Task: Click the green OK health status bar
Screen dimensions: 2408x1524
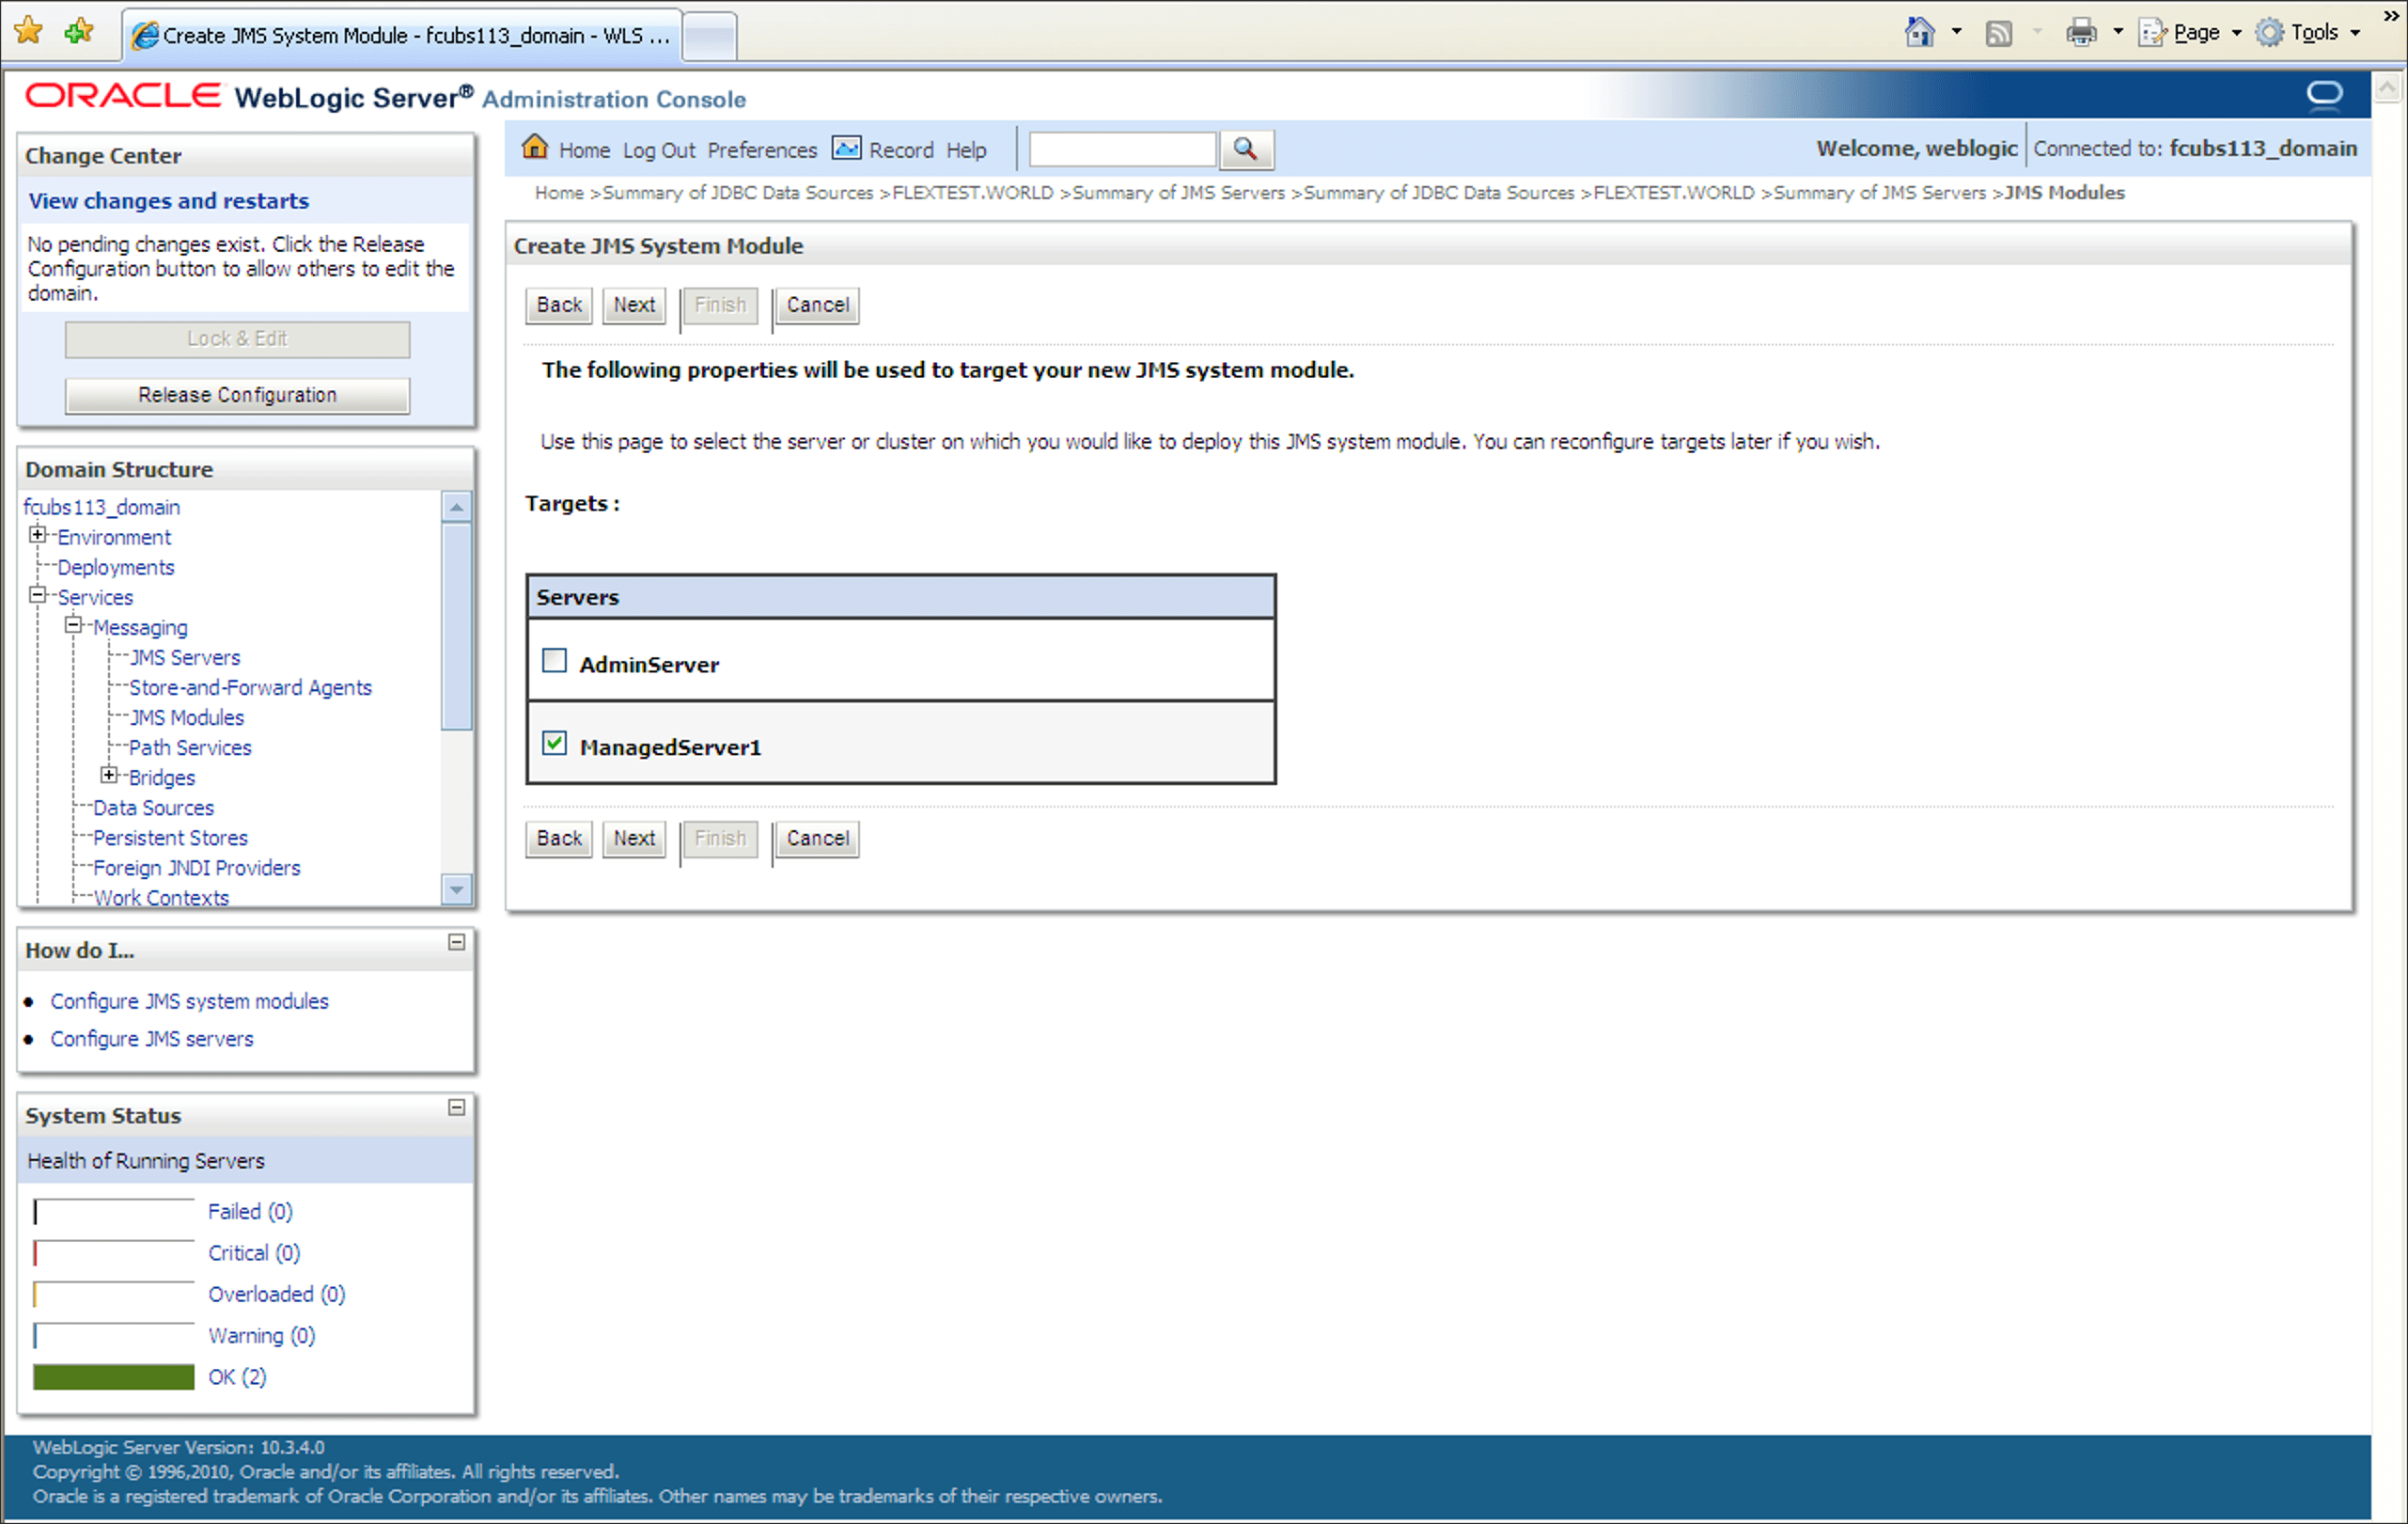Action: point(114,1376)
